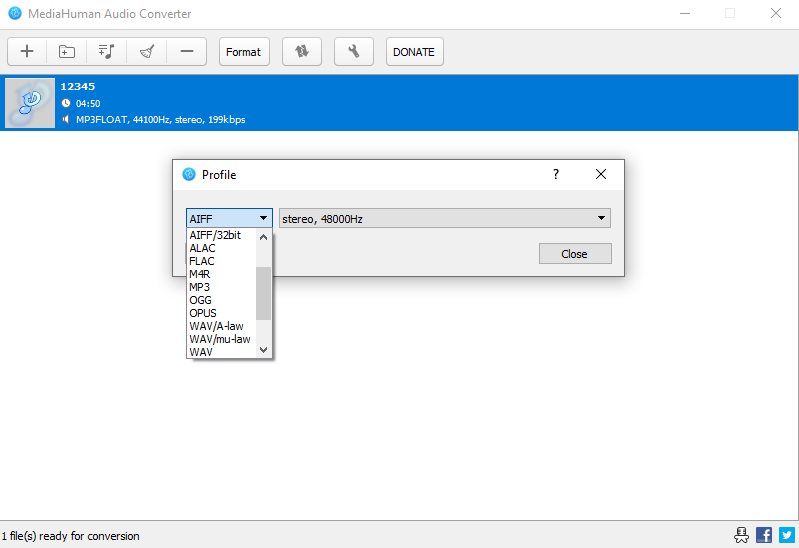Open the stereo, 48000Hz quality dropdown
The width and height of the screenshot is (799, 548).
click(445, 218)
